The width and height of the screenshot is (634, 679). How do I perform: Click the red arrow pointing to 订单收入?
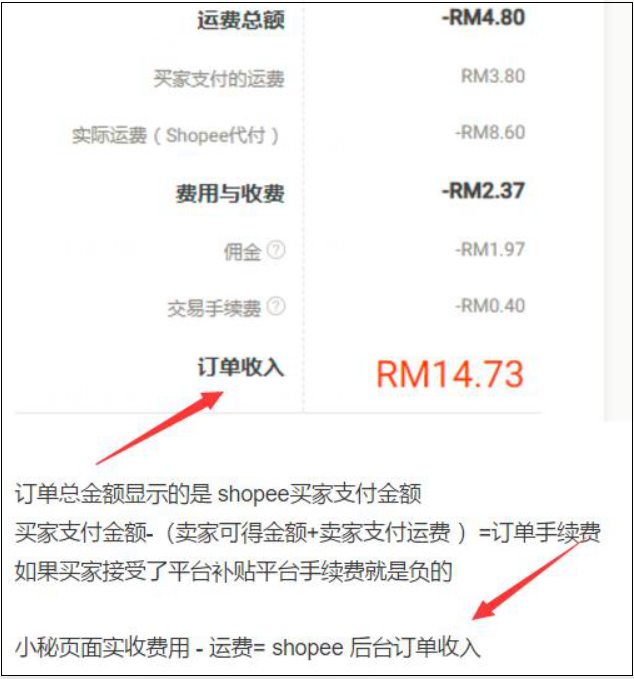pyautogui.click(x=159, y=428)
